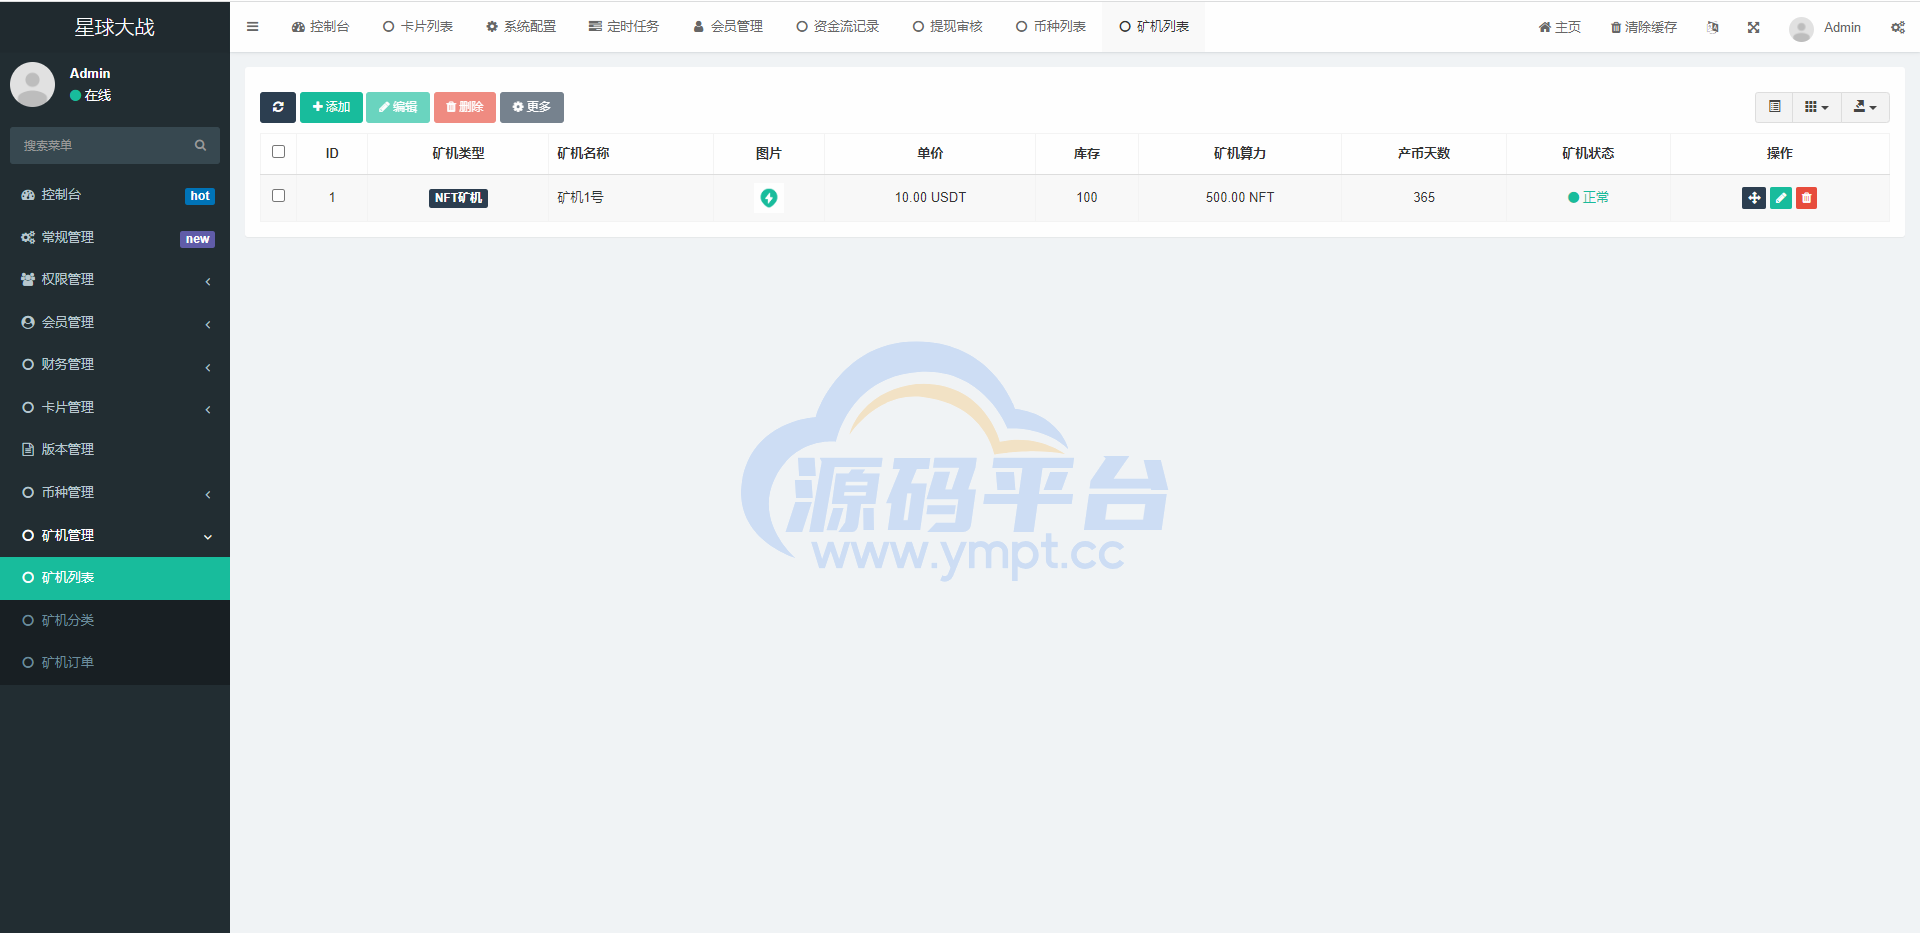The height and width of the screenshot is (933, 1920).
Task: Open 矿机列表 in the sidebar submenu
Action: [115, 578]
